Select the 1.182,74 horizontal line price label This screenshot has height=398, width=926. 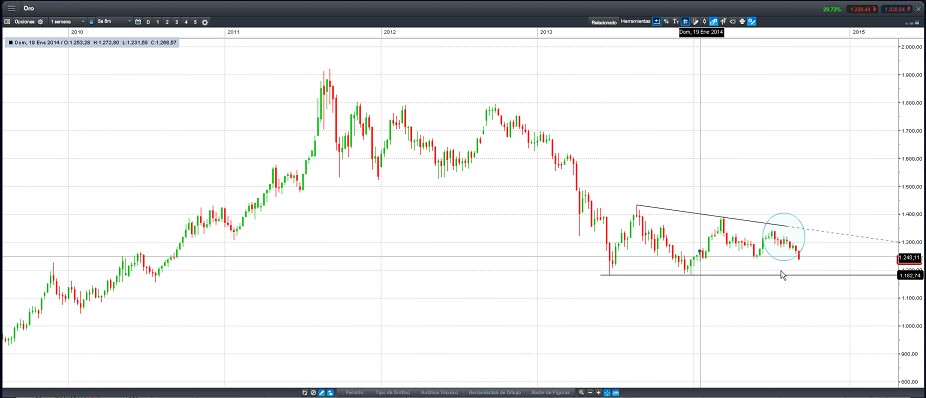(x=909, y=275)
